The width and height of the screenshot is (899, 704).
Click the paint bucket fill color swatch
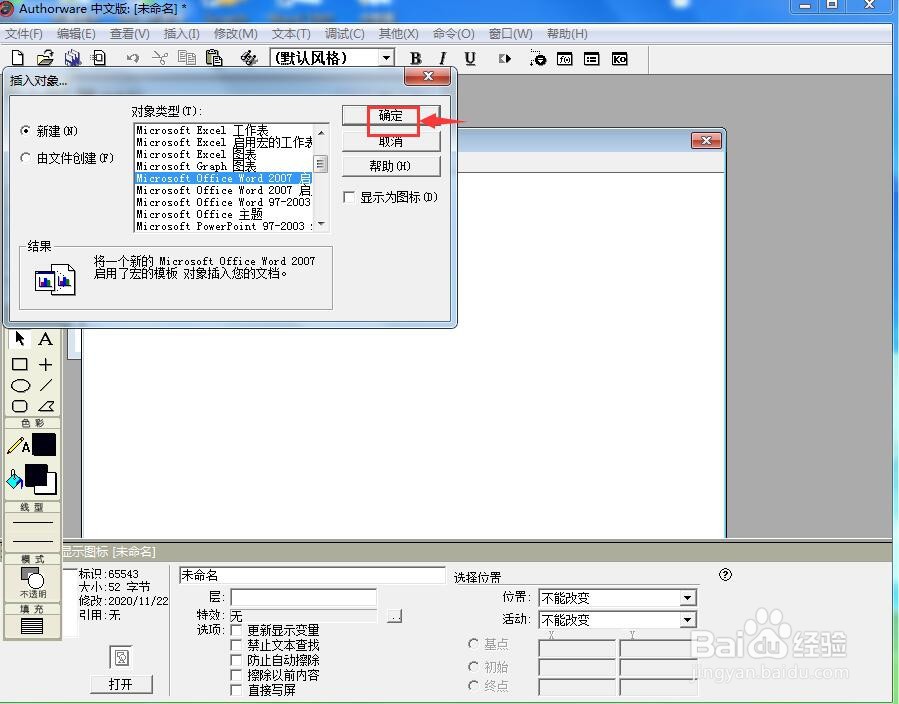pyautogui.click(x=40, y=479)
